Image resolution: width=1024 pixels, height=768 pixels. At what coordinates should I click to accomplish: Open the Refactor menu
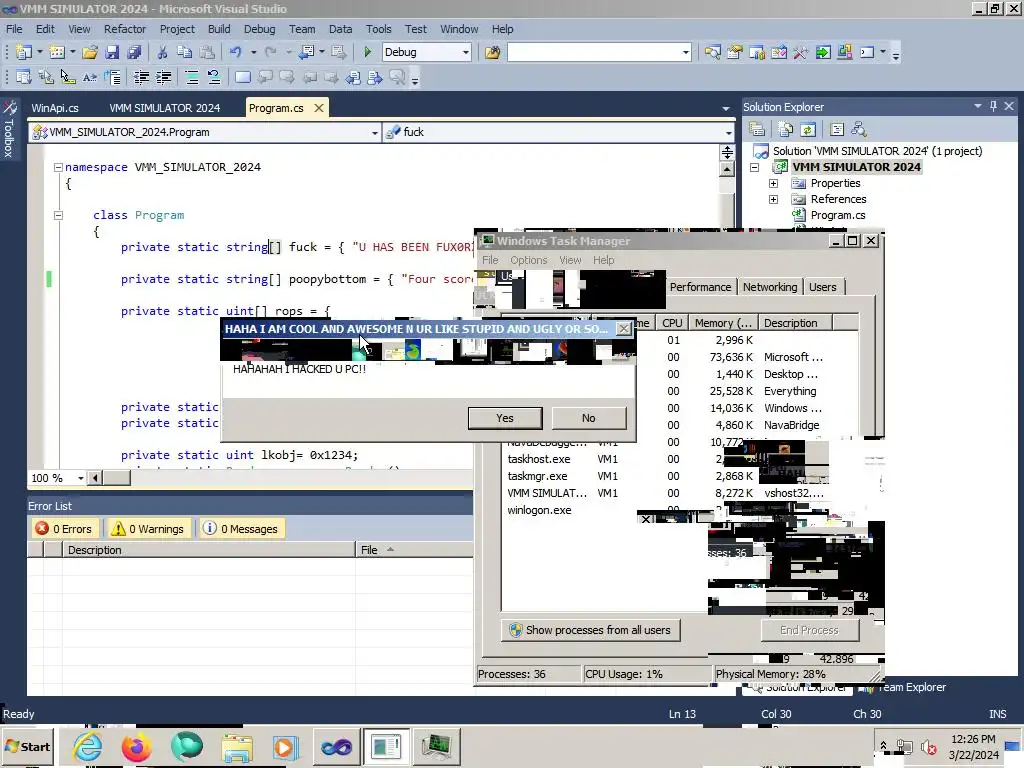tap(125, 29)
